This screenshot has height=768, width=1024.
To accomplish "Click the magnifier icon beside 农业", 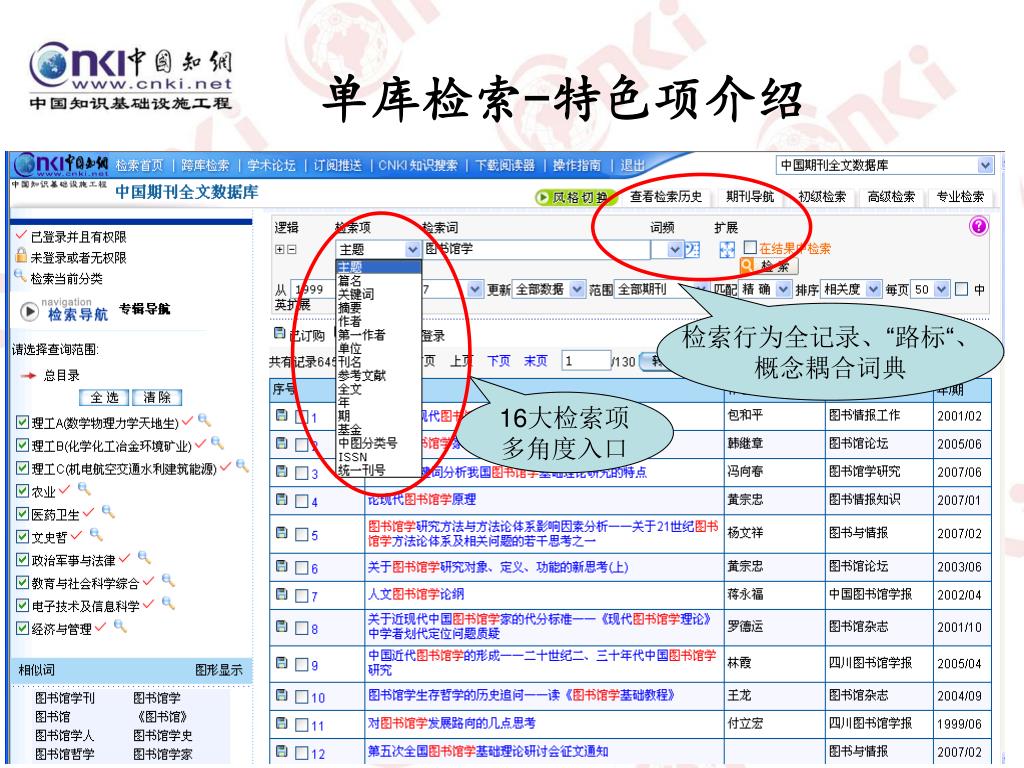I will [x=84, y=488].
